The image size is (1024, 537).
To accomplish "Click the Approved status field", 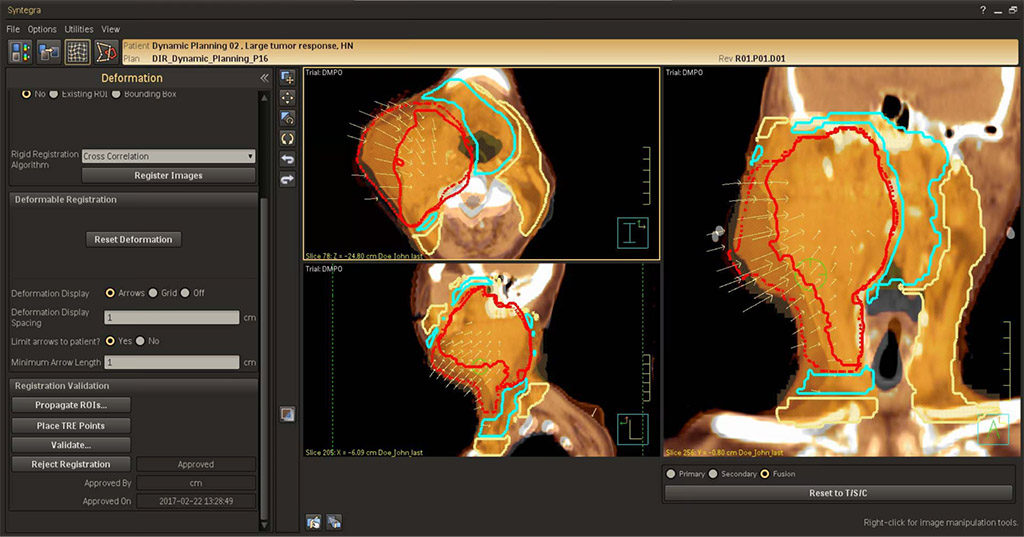I will click(x=196, y=464).
